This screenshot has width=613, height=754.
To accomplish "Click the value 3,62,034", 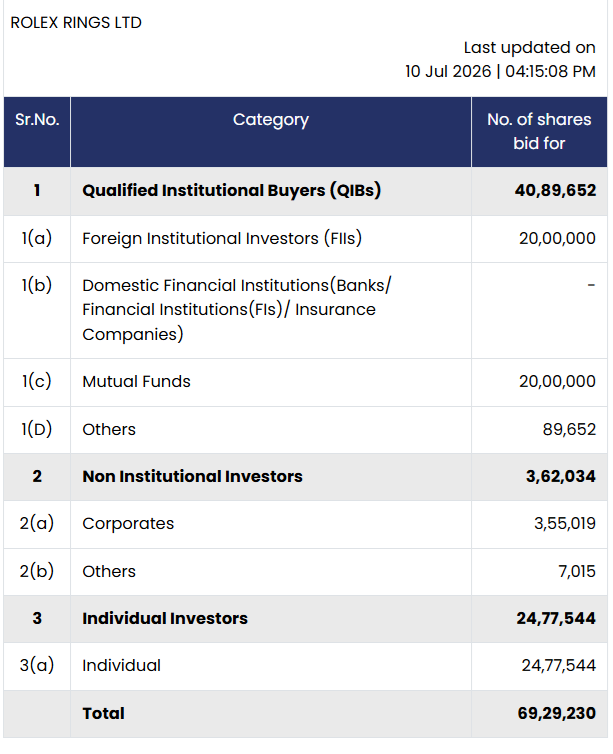I will (561, 476).
